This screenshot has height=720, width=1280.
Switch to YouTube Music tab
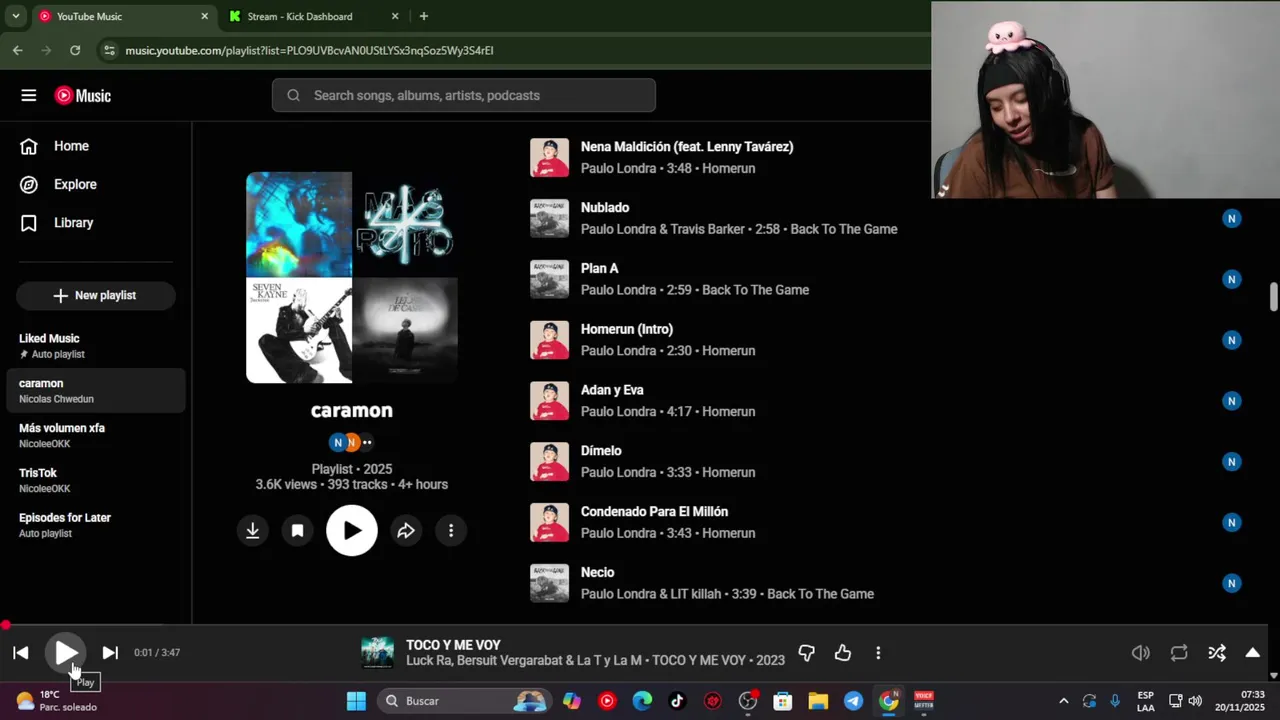pos(122,16)
